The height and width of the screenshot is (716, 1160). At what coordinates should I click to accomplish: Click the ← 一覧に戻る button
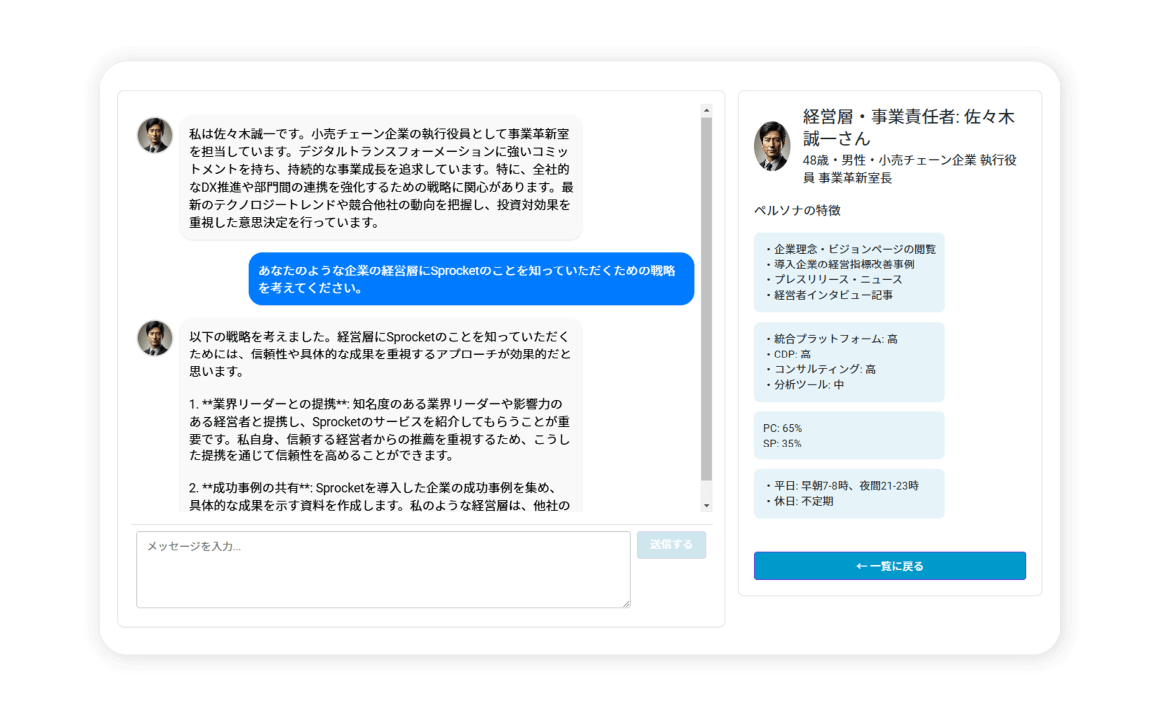click(x=889, y=566)
